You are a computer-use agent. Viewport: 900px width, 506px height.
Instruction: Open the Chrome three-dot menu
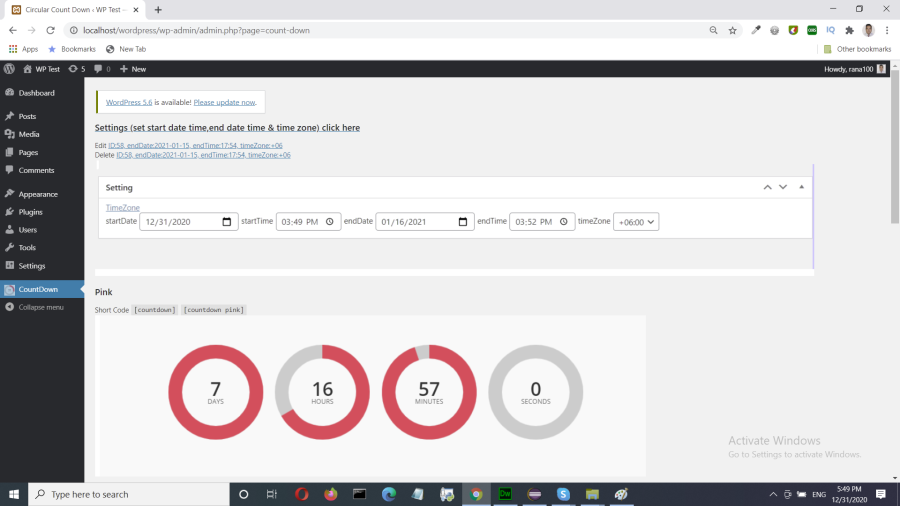click(887, 30)
